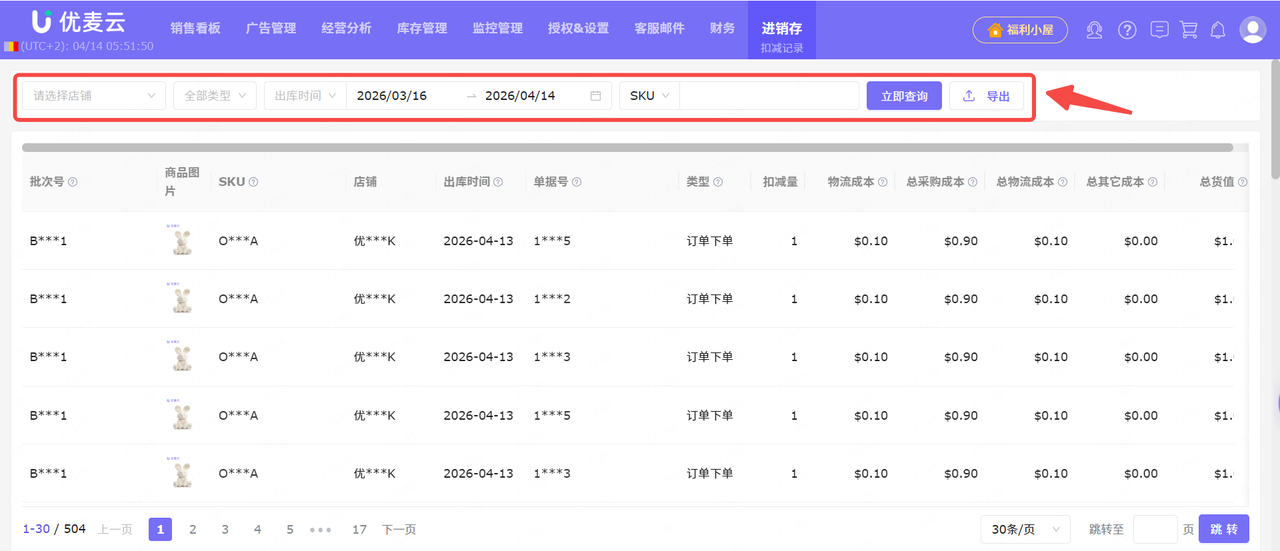
Task: Click order number 1***2 cell
Action: (x=552, y=299)
